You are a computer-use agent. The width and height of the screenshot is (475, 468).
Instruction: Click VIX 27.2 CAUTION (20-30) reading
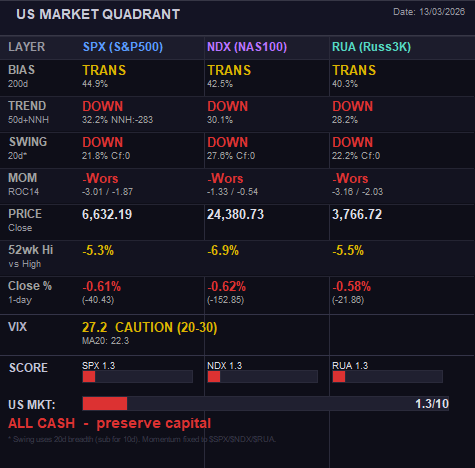point(150,327)
